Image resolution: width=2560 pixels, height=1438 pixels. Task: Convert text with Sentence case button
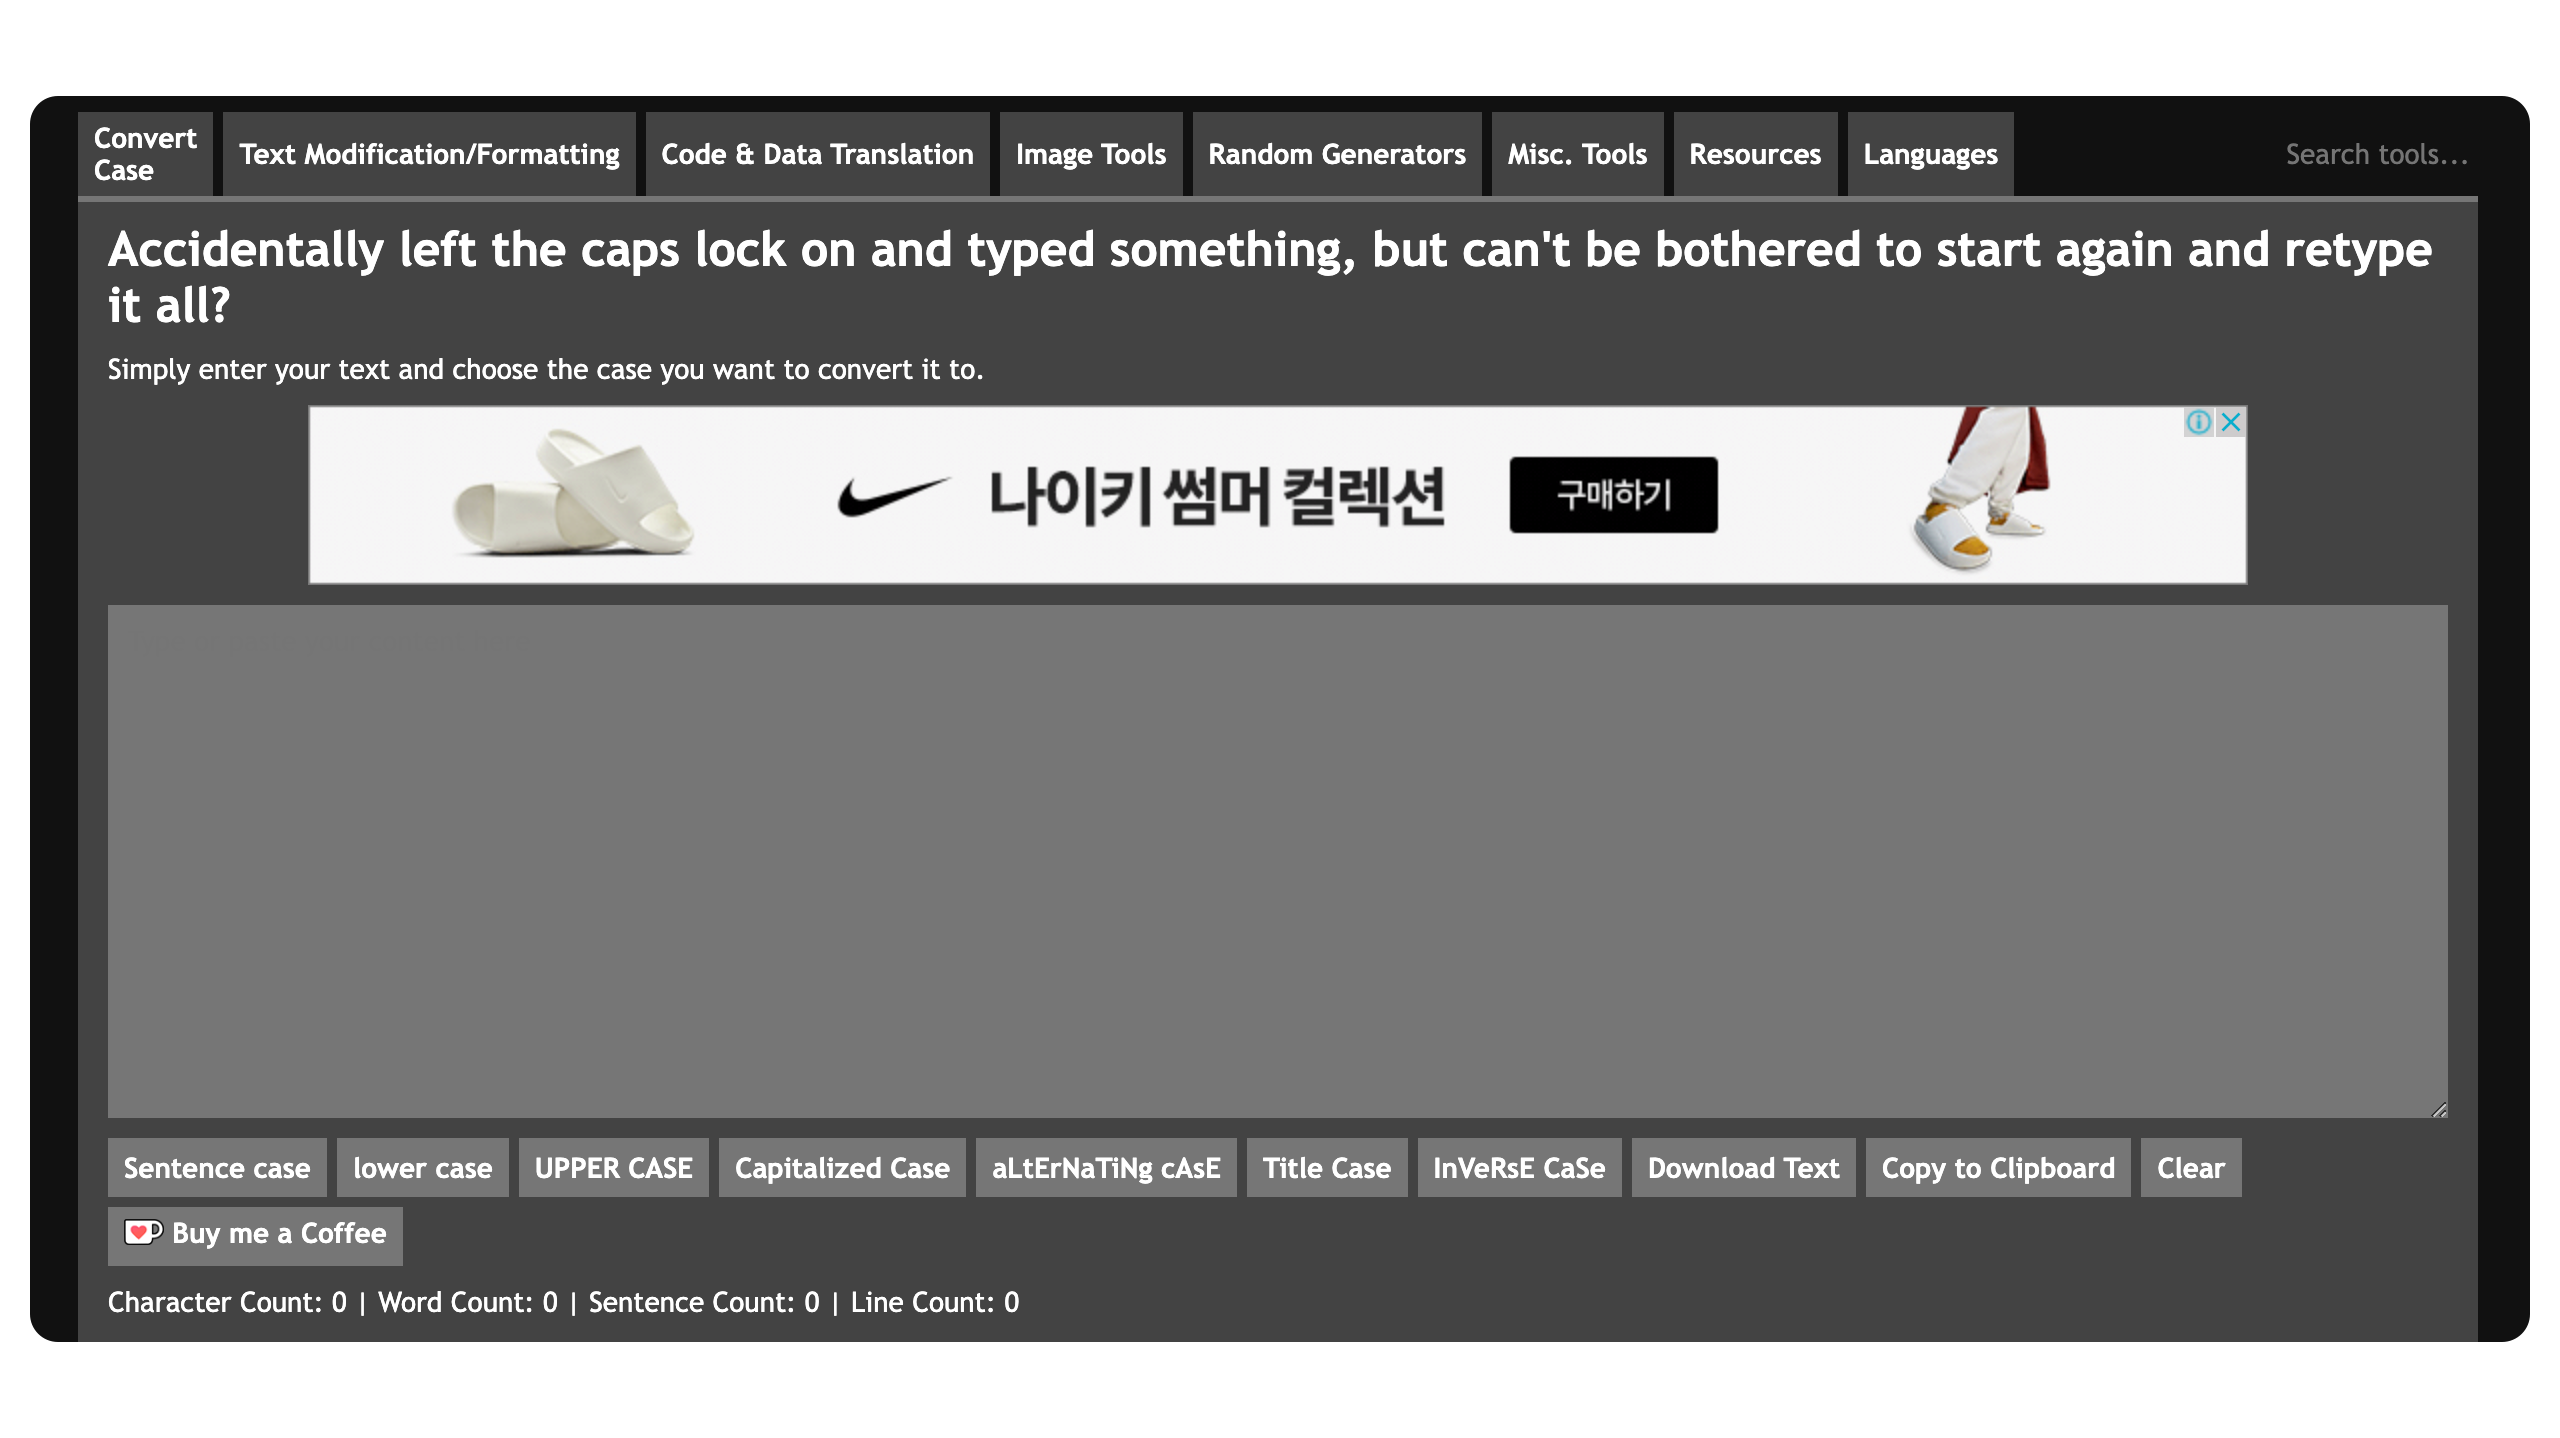point(217,1168)
